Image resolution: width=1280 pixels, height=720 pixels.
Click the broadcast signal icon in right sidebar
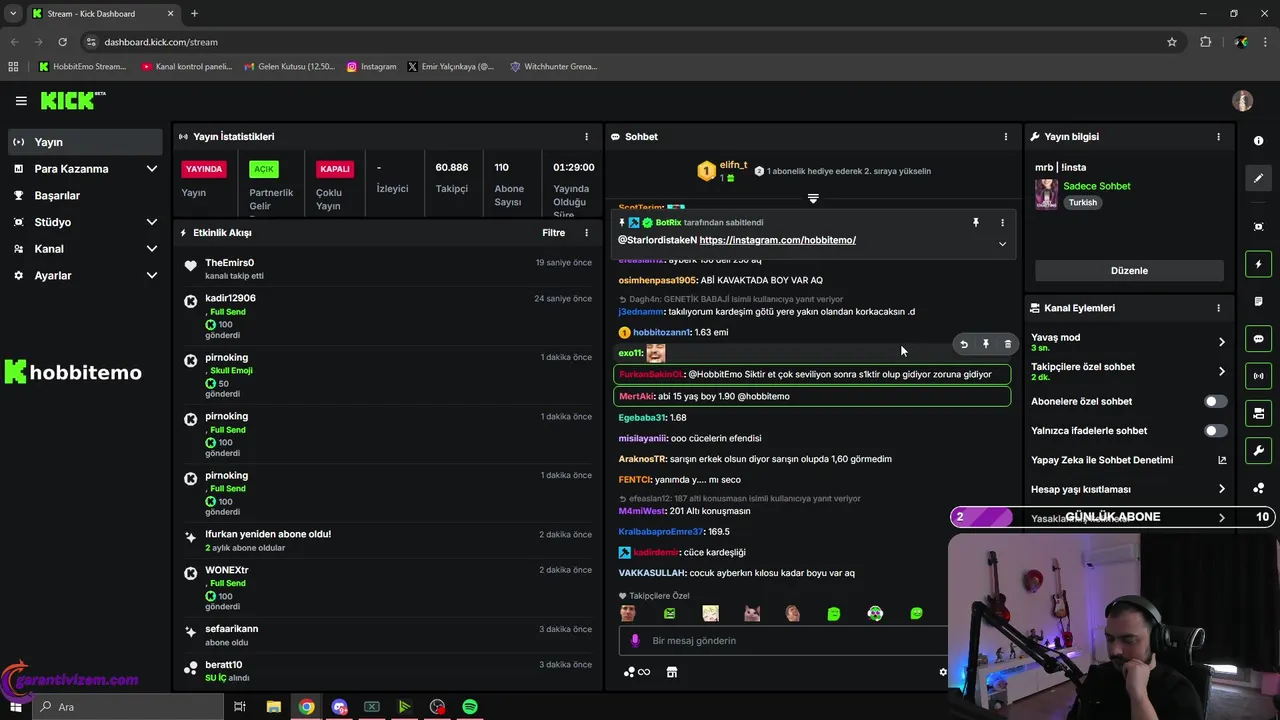[1259, 376]
